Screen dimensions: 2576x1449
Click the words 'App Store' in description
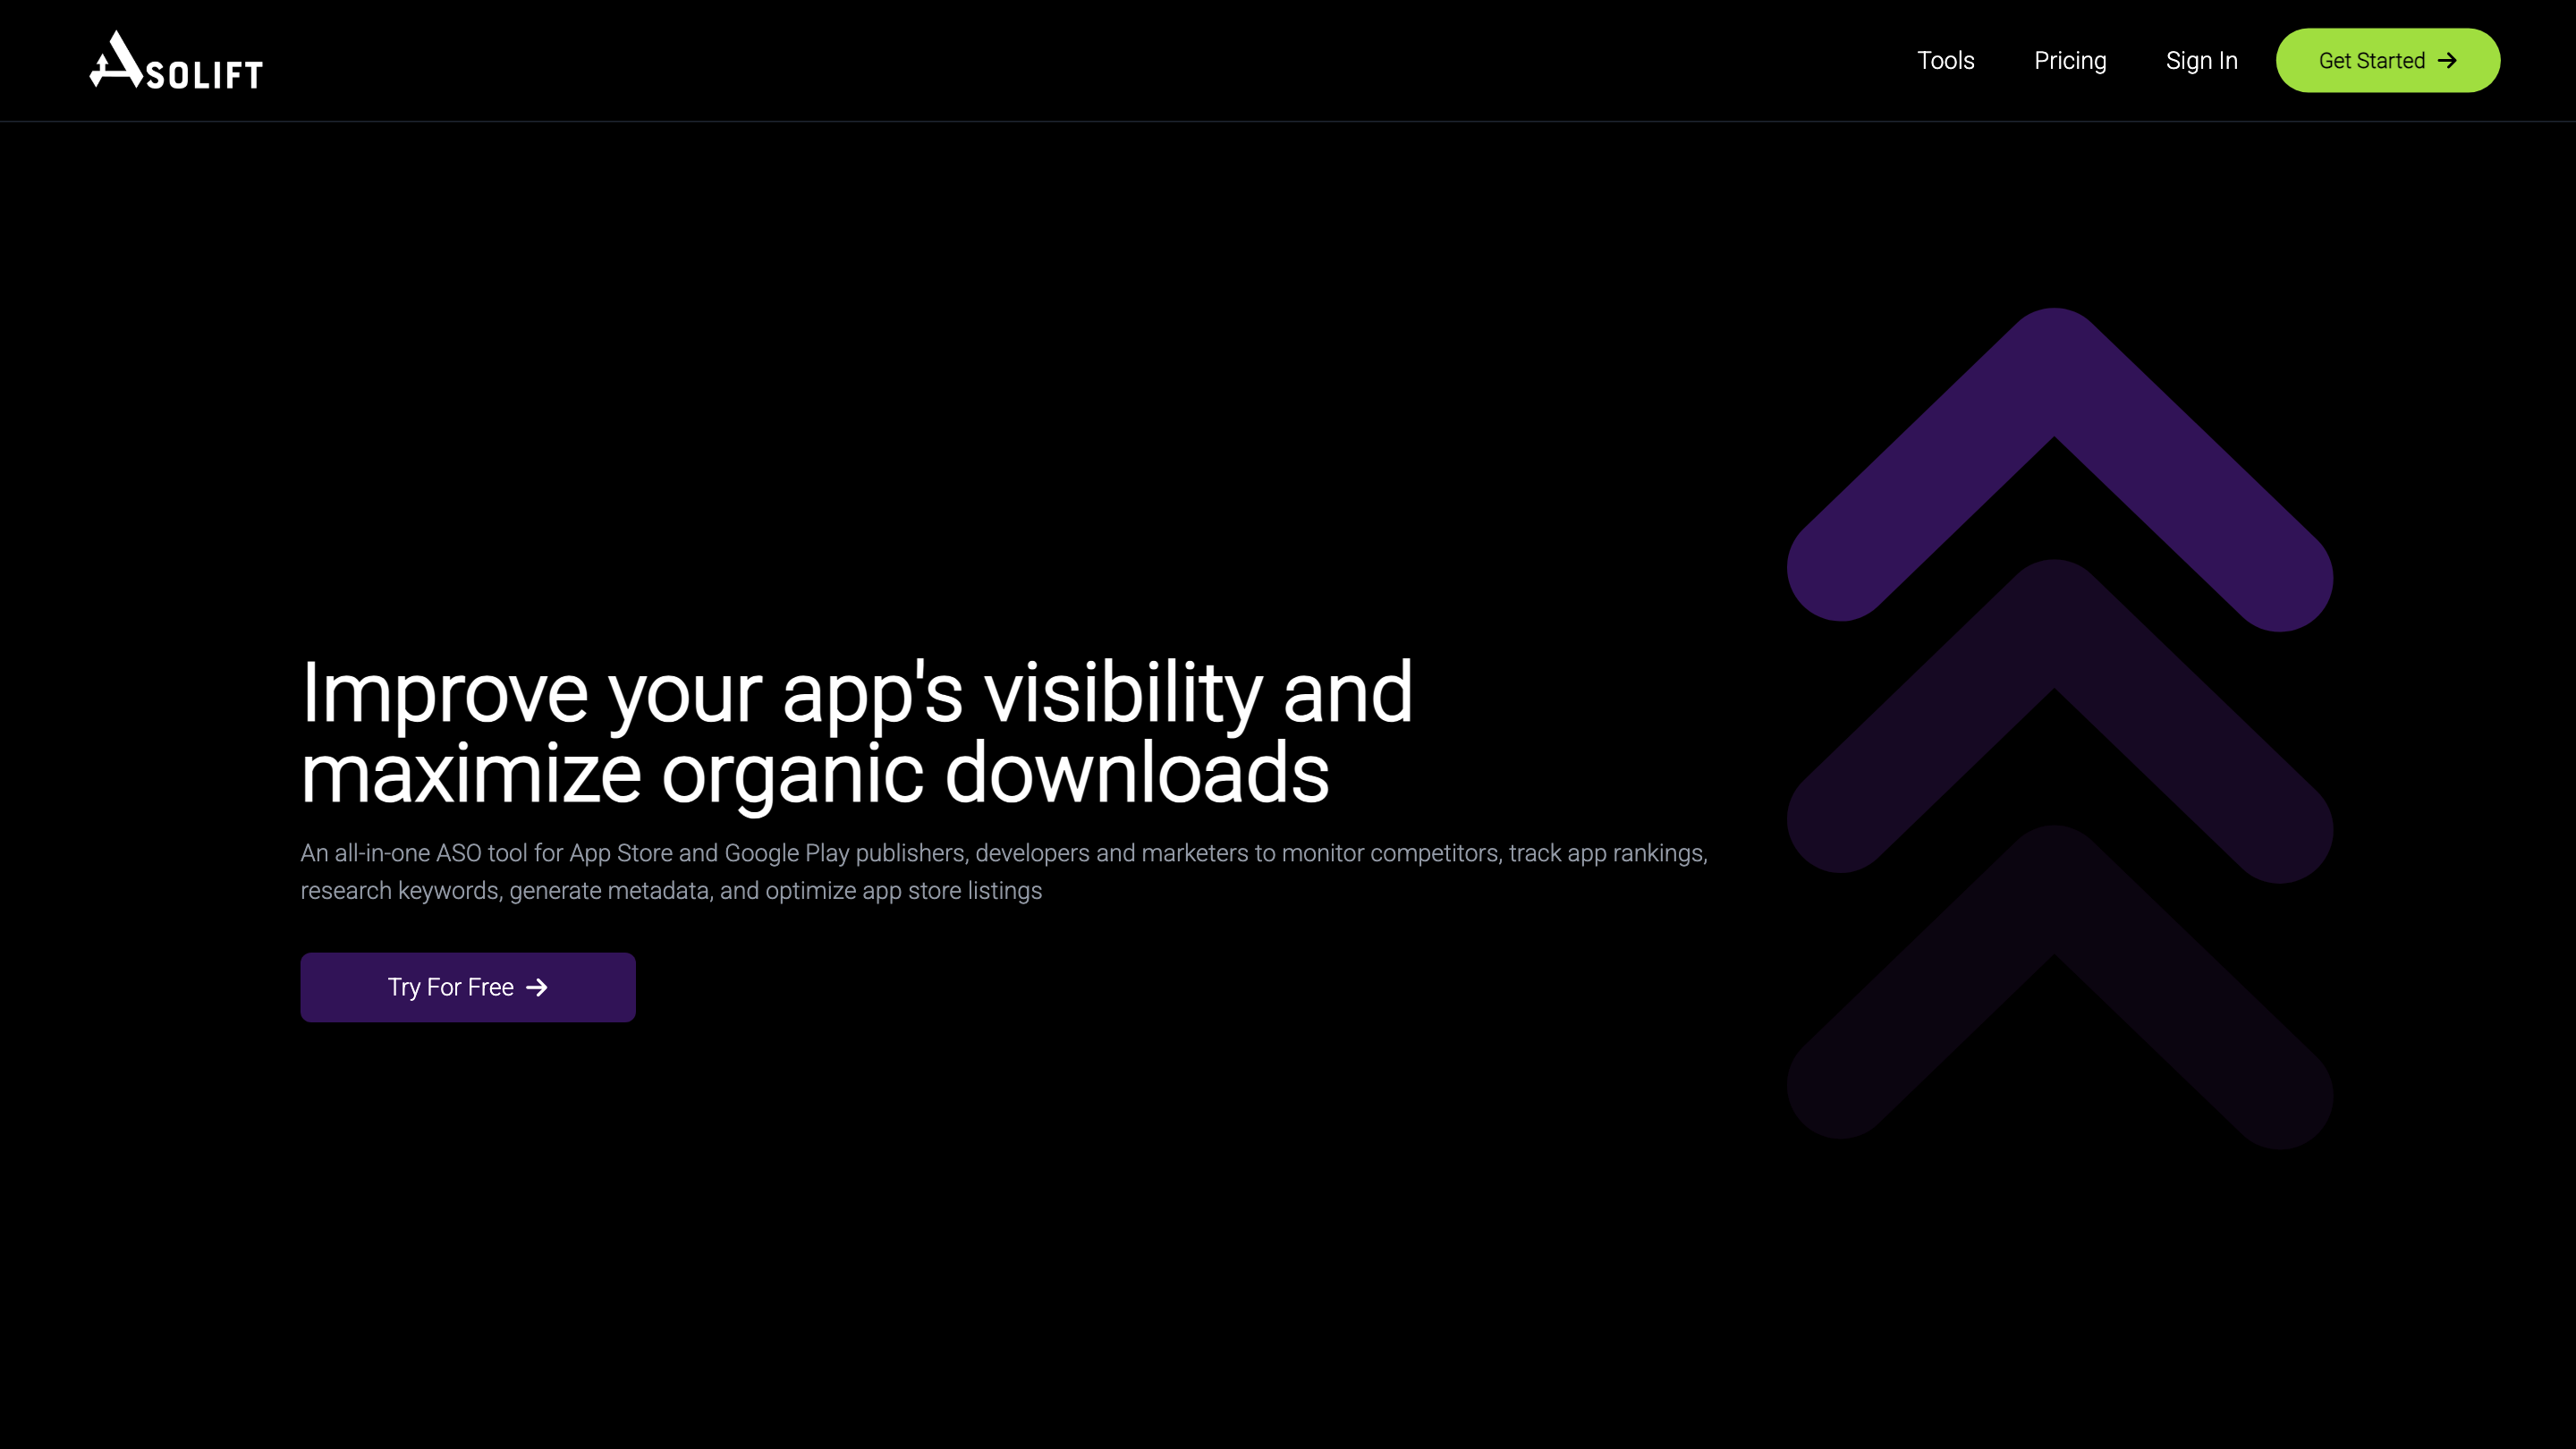(x=620, y=853)
